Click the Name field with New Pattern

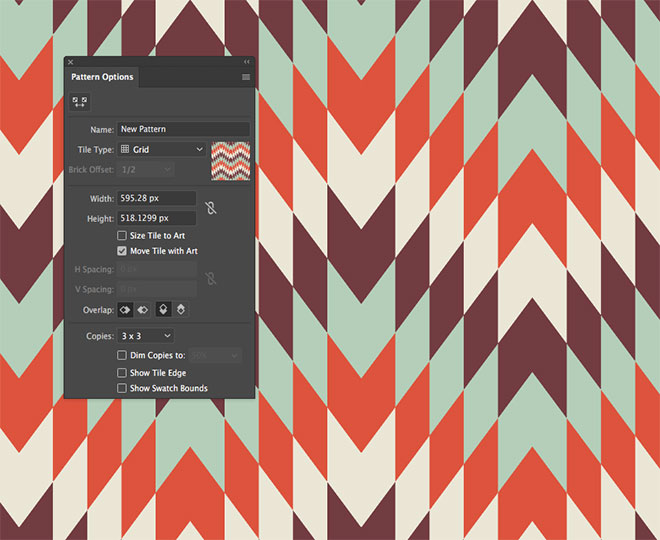point(183,129)
